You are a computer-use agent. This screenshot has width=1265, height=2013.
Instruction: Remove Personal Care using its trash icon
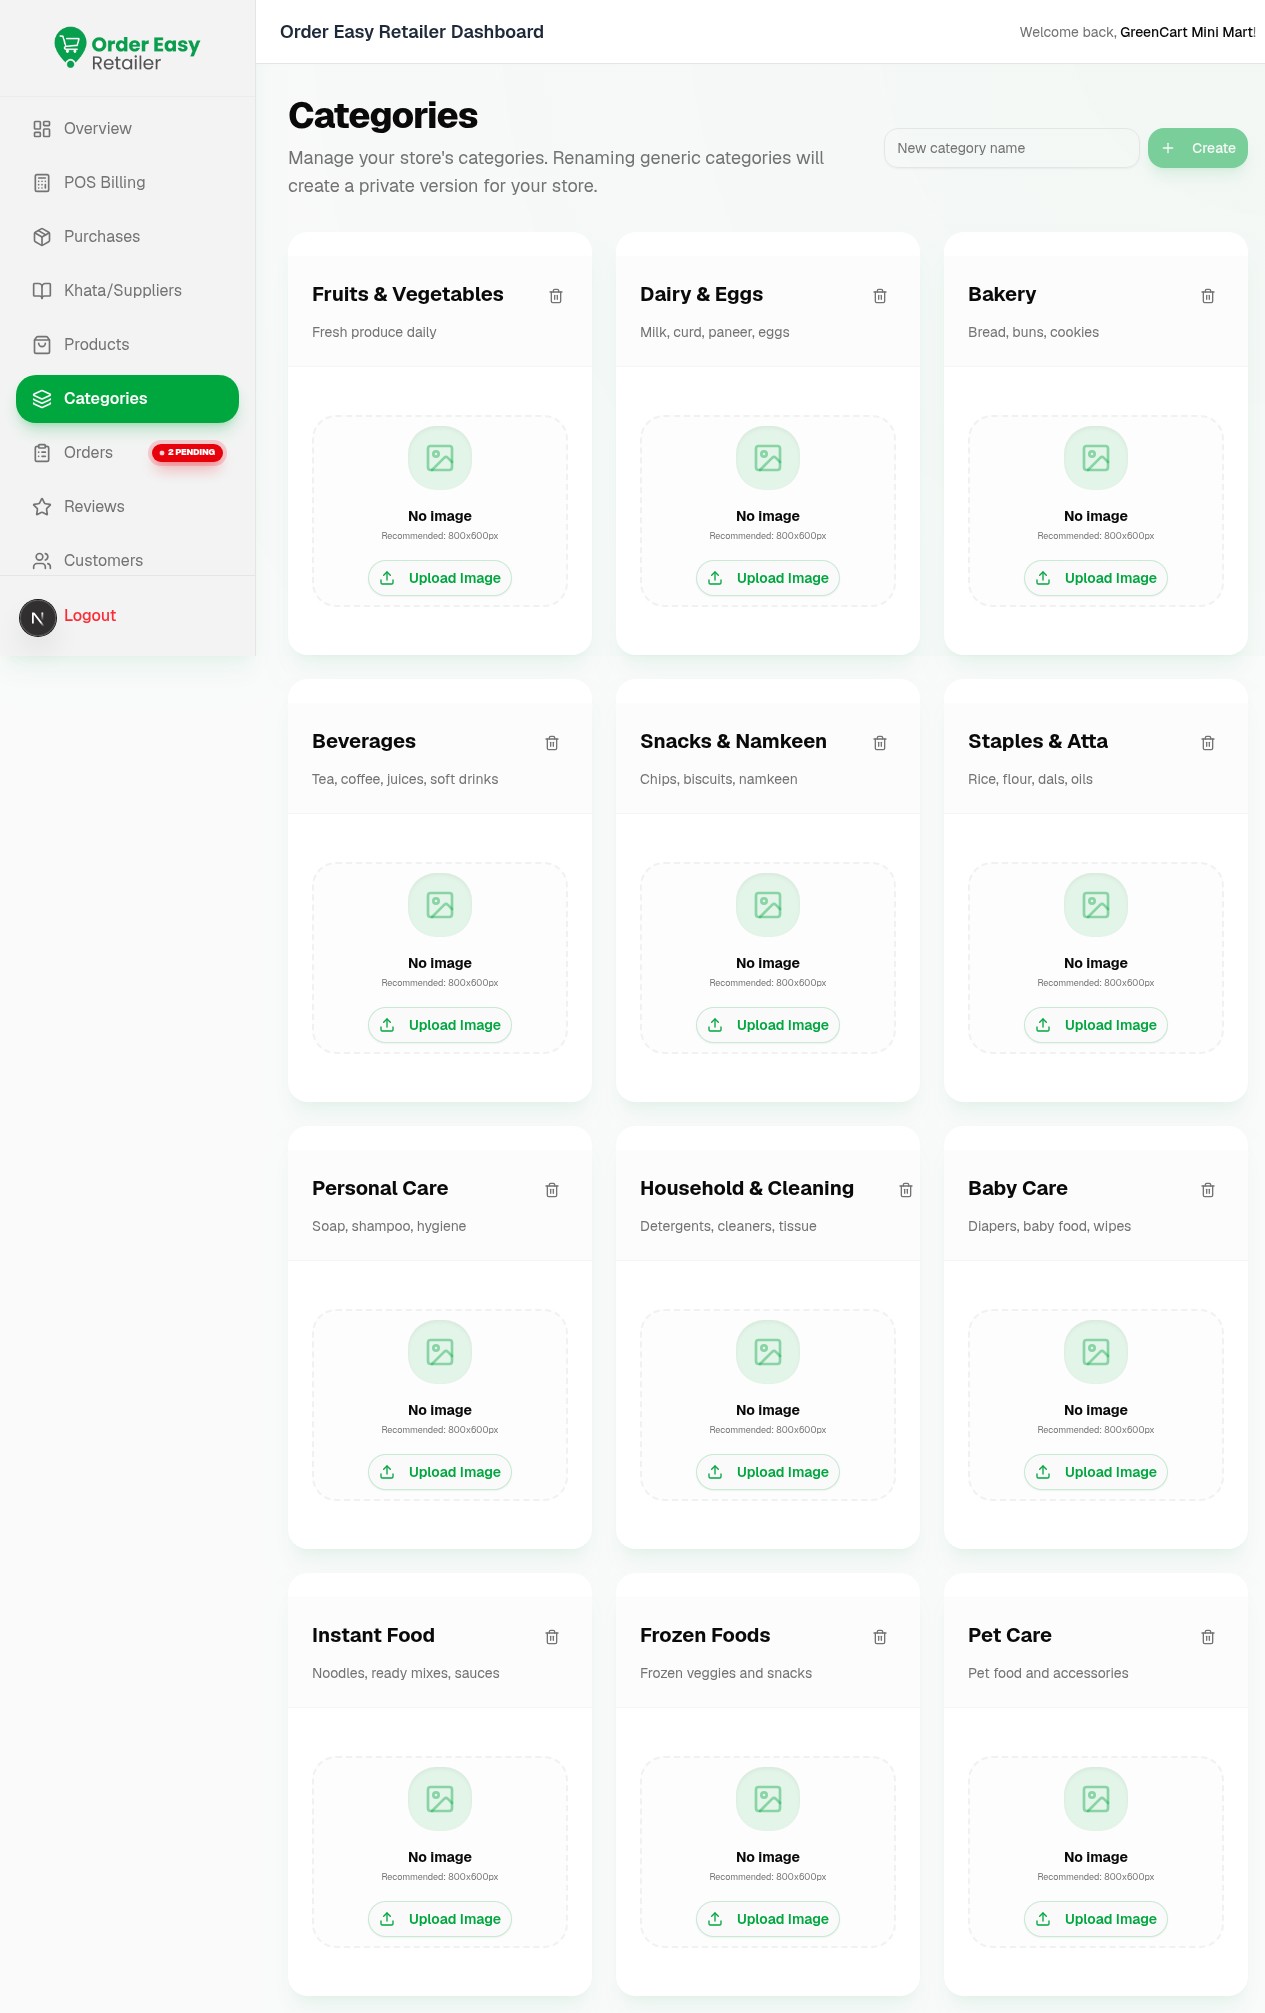pos(552,1190)
